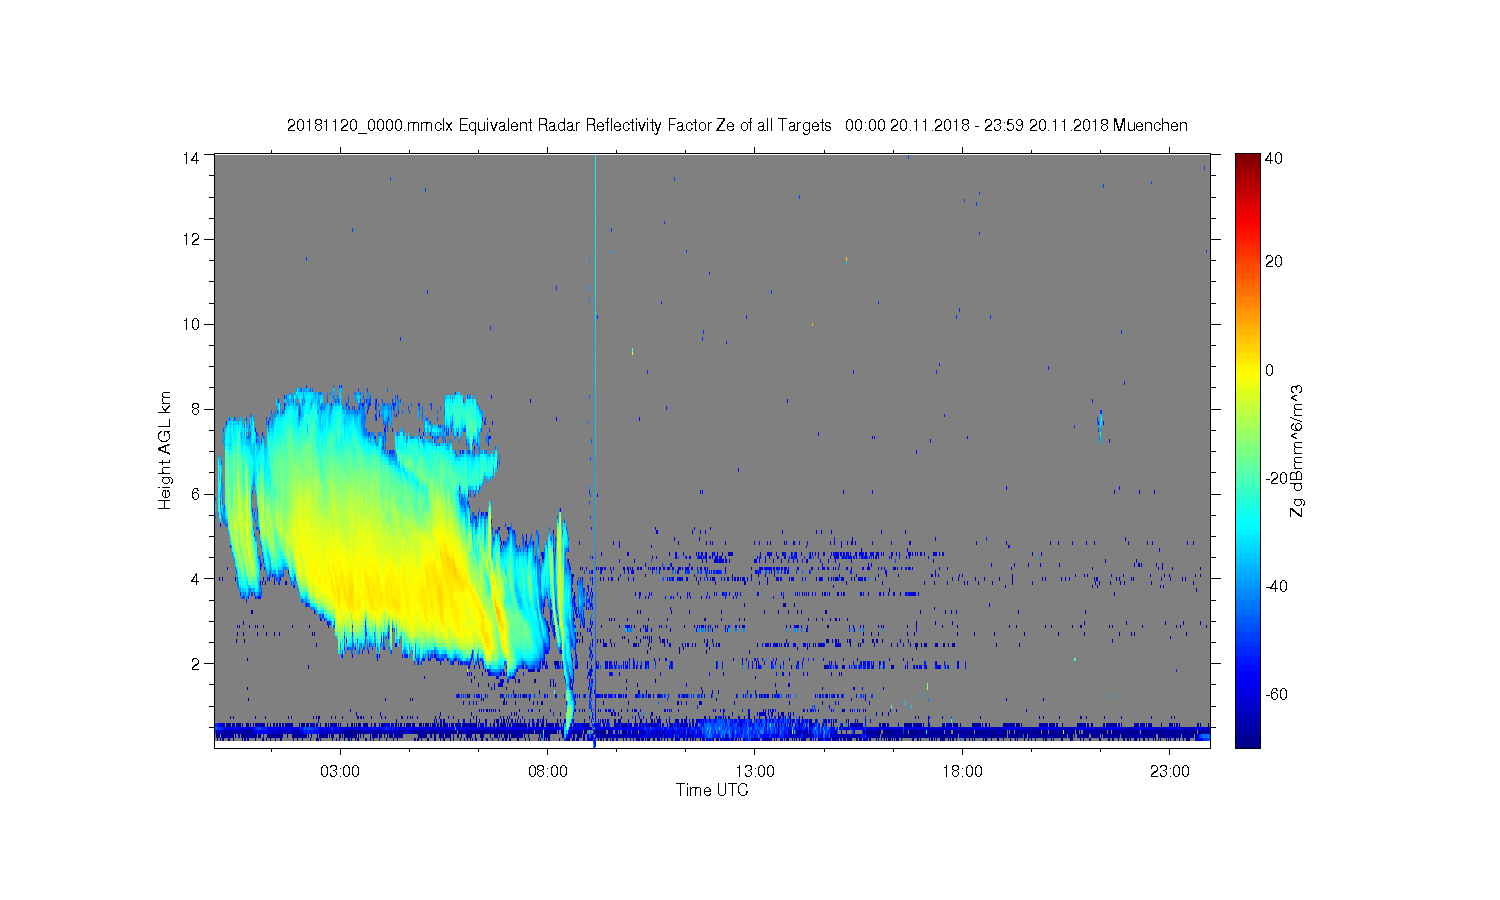Image resolution: width=1500 pixels, height=900 pixels.
Task: Click the height tick label '8'
Action: point(197,409)
